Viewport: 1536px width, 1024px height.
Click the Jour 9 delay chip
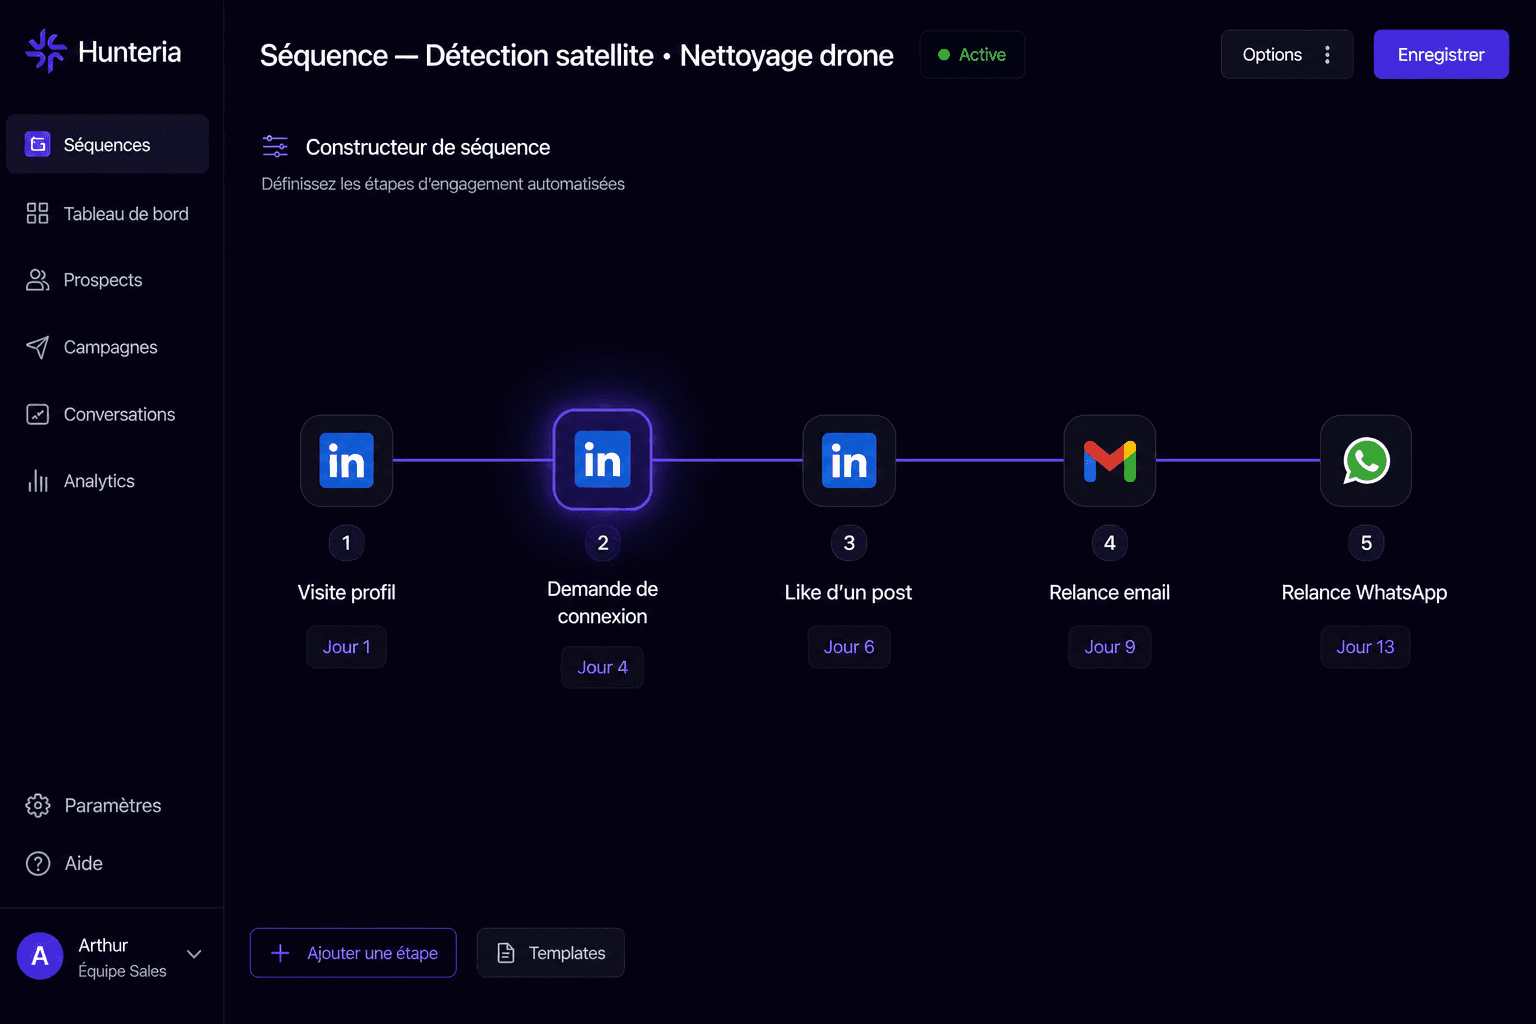click(1110, 647)
